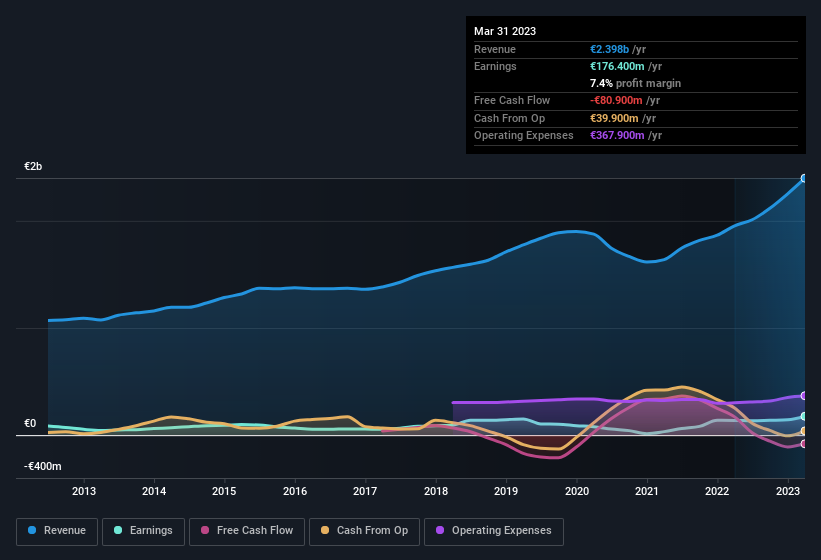This screenshot has height=560, width=821.
Task: Click the 2014 x-axis label
Action: tap(154, 491)
